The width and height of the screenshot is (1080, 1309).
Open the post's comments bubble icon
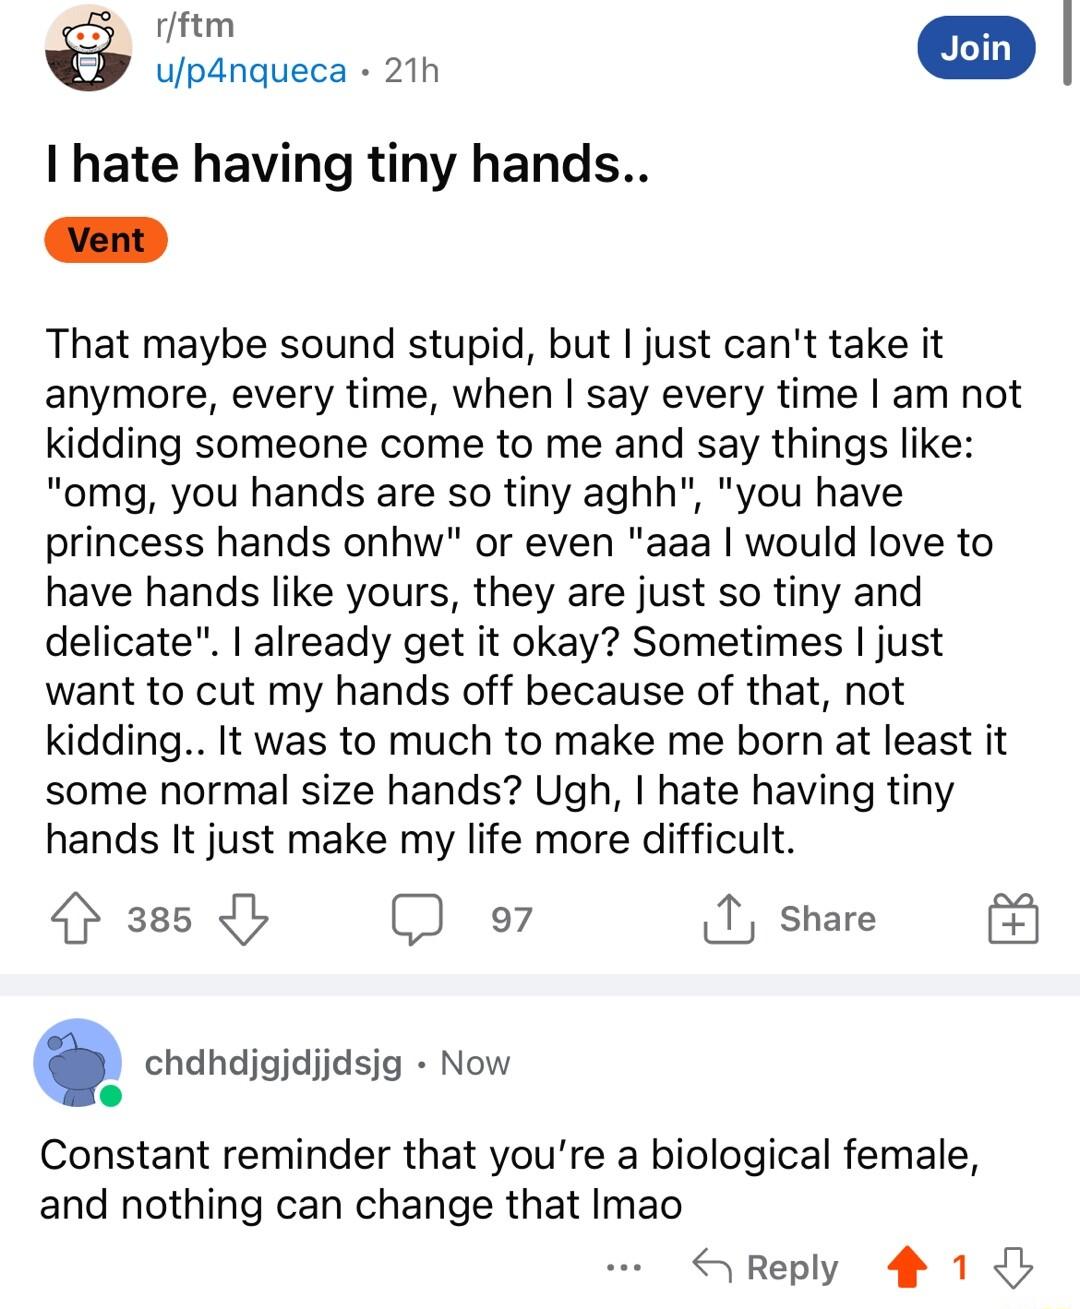416,919
